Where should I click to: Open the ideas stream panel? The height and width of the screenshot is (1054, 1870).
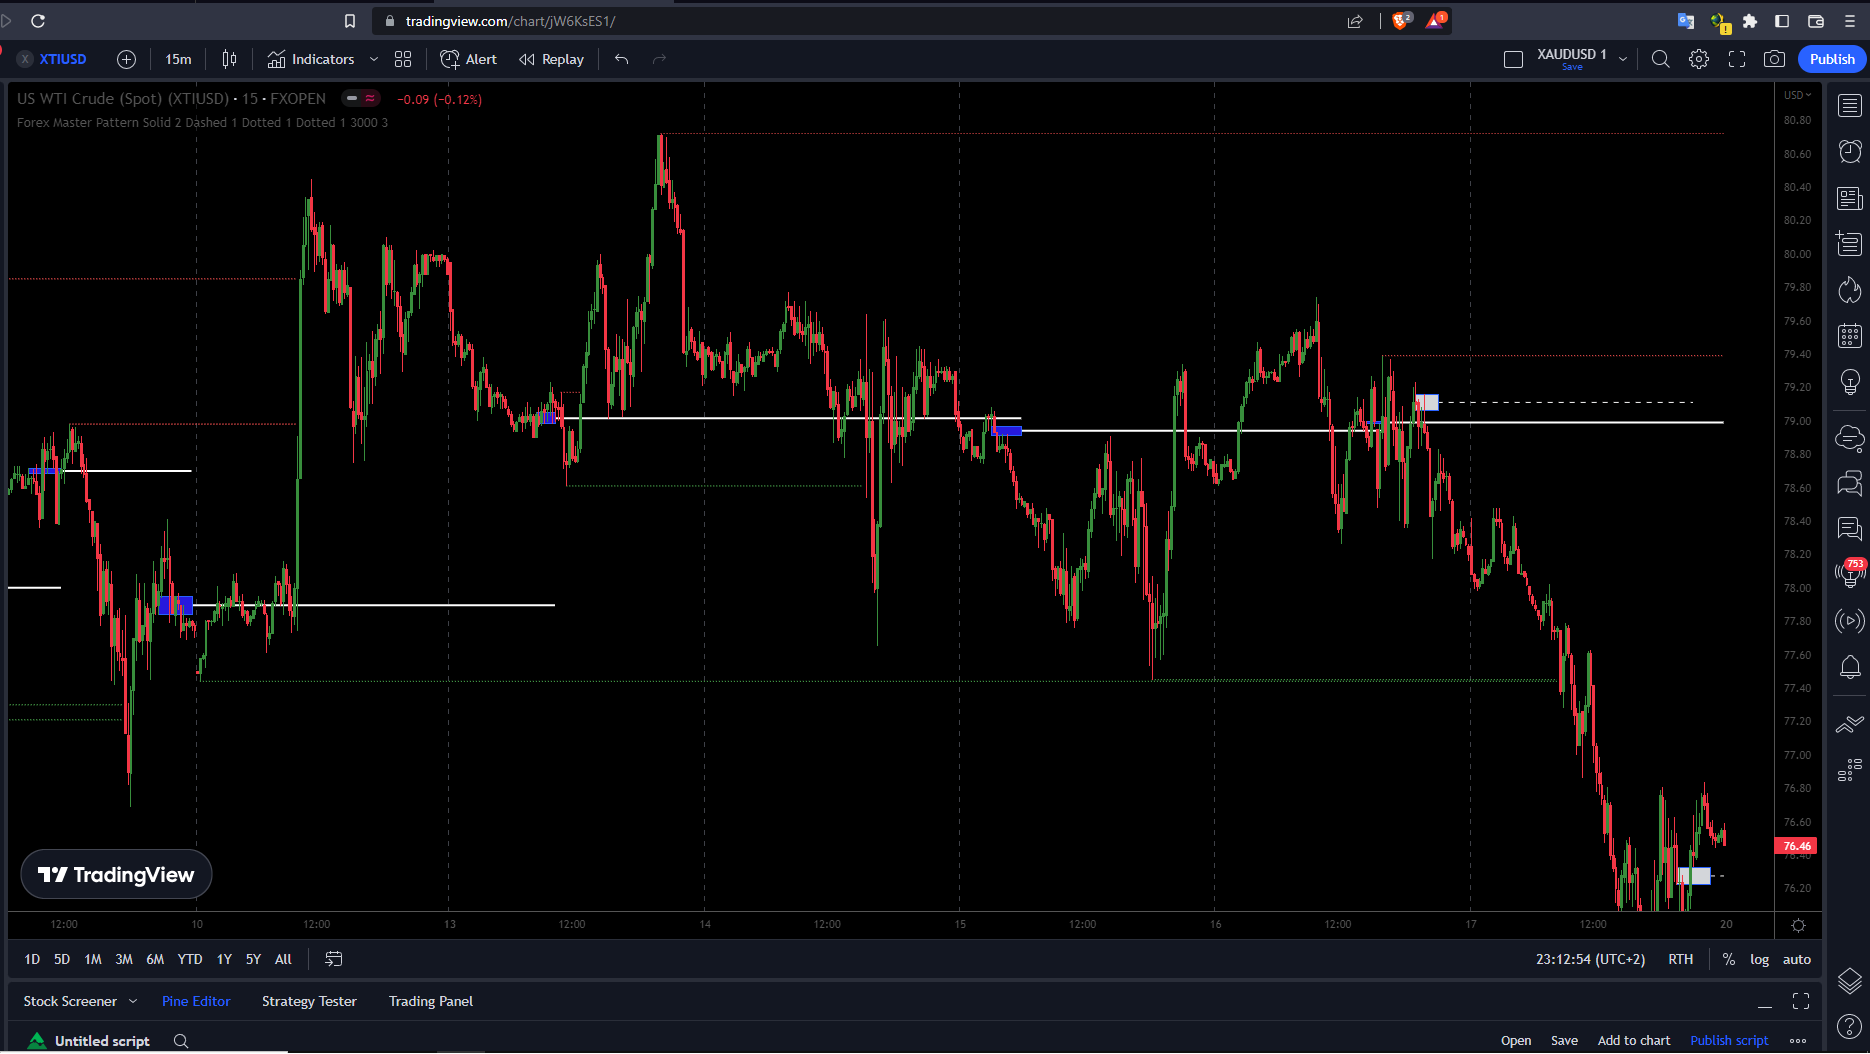pyautogui.click(x=1850, y=529)
